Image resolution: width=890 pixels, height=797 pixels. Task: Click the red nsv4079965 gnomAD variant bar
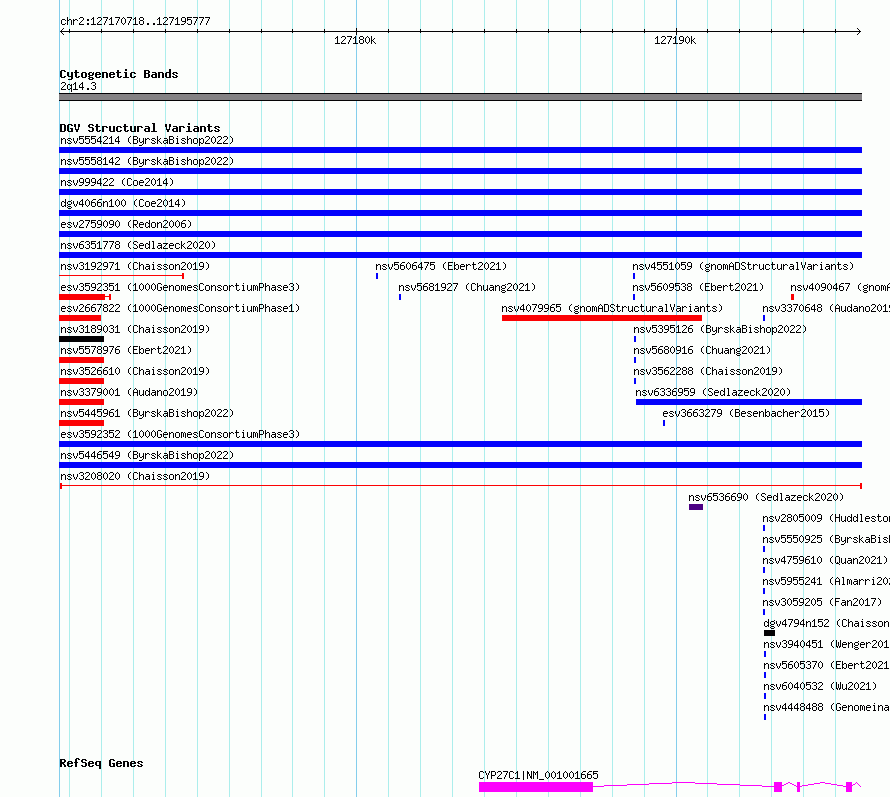click(x=602, y=318)
